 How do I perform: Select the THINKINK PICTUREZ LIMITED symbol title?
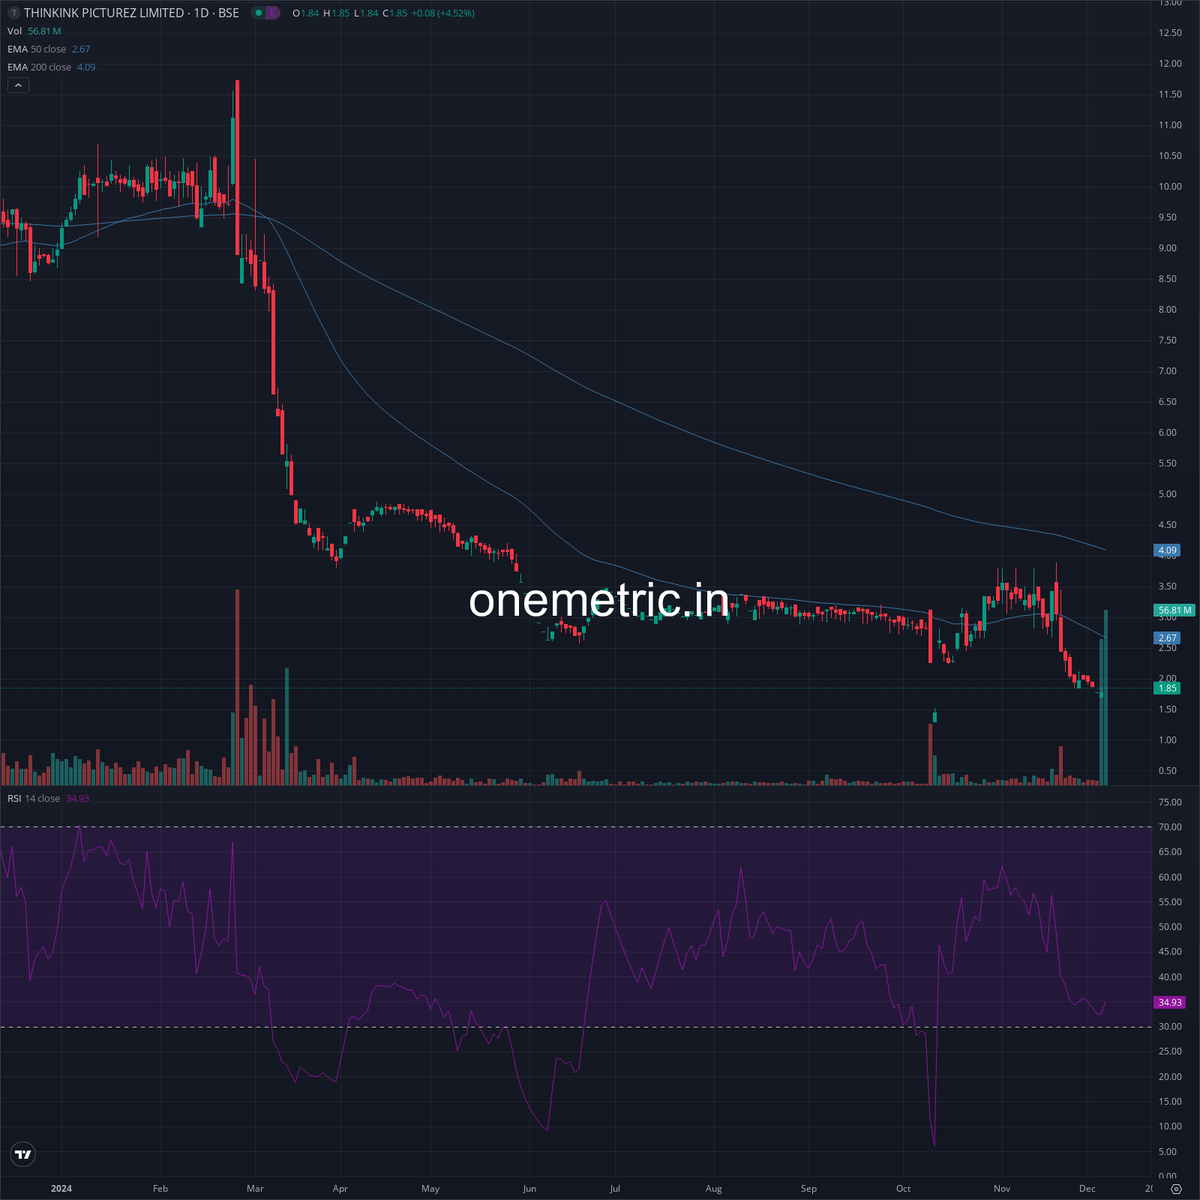[104, 13]
